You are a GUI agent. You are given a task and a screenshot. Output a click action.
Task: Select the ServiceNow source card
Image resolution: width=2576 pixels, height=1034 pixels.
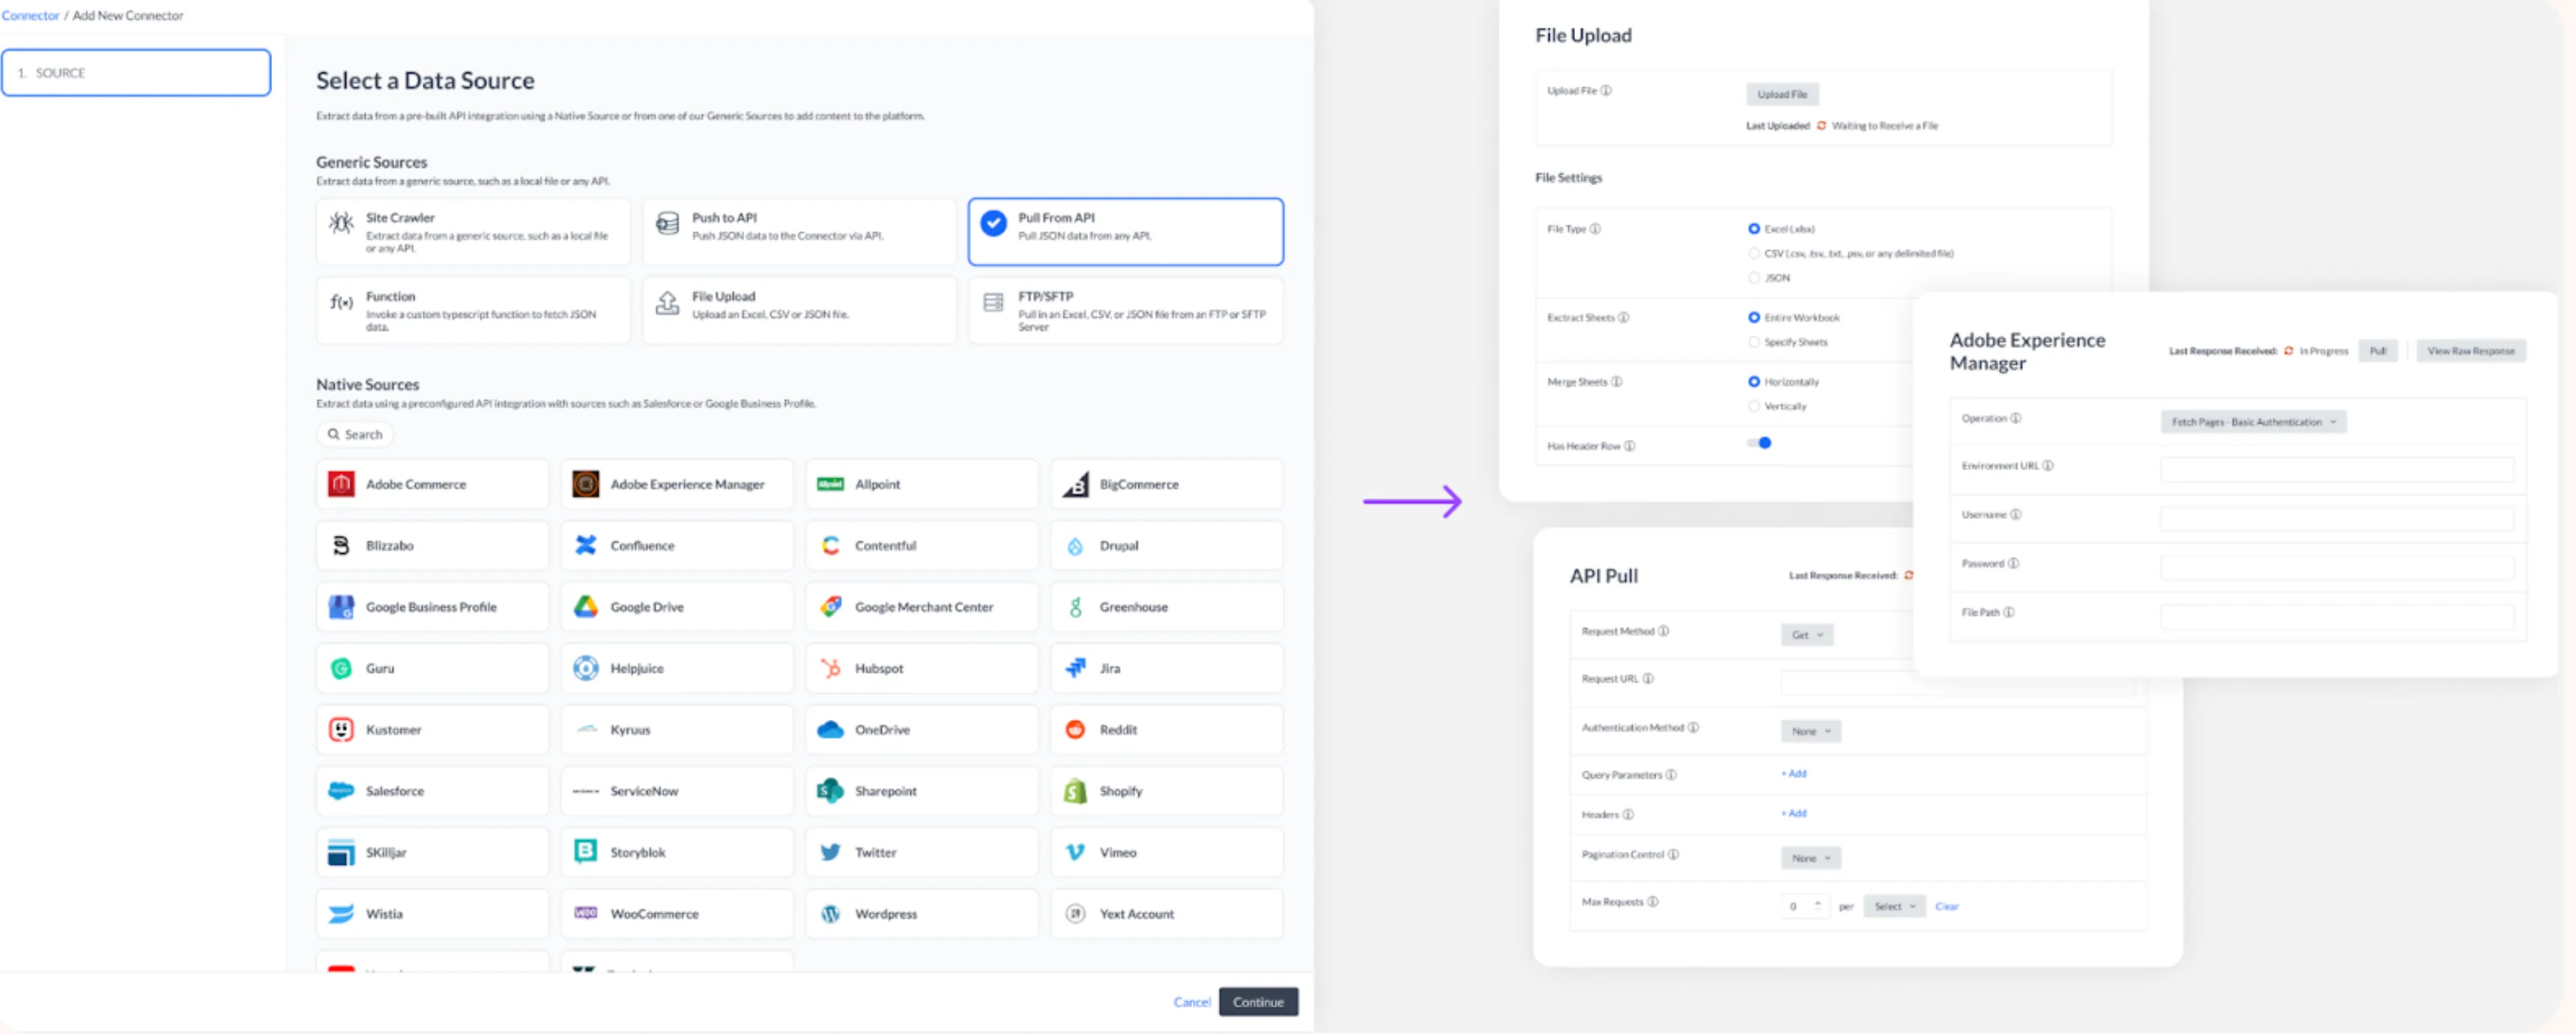[677, 791]
